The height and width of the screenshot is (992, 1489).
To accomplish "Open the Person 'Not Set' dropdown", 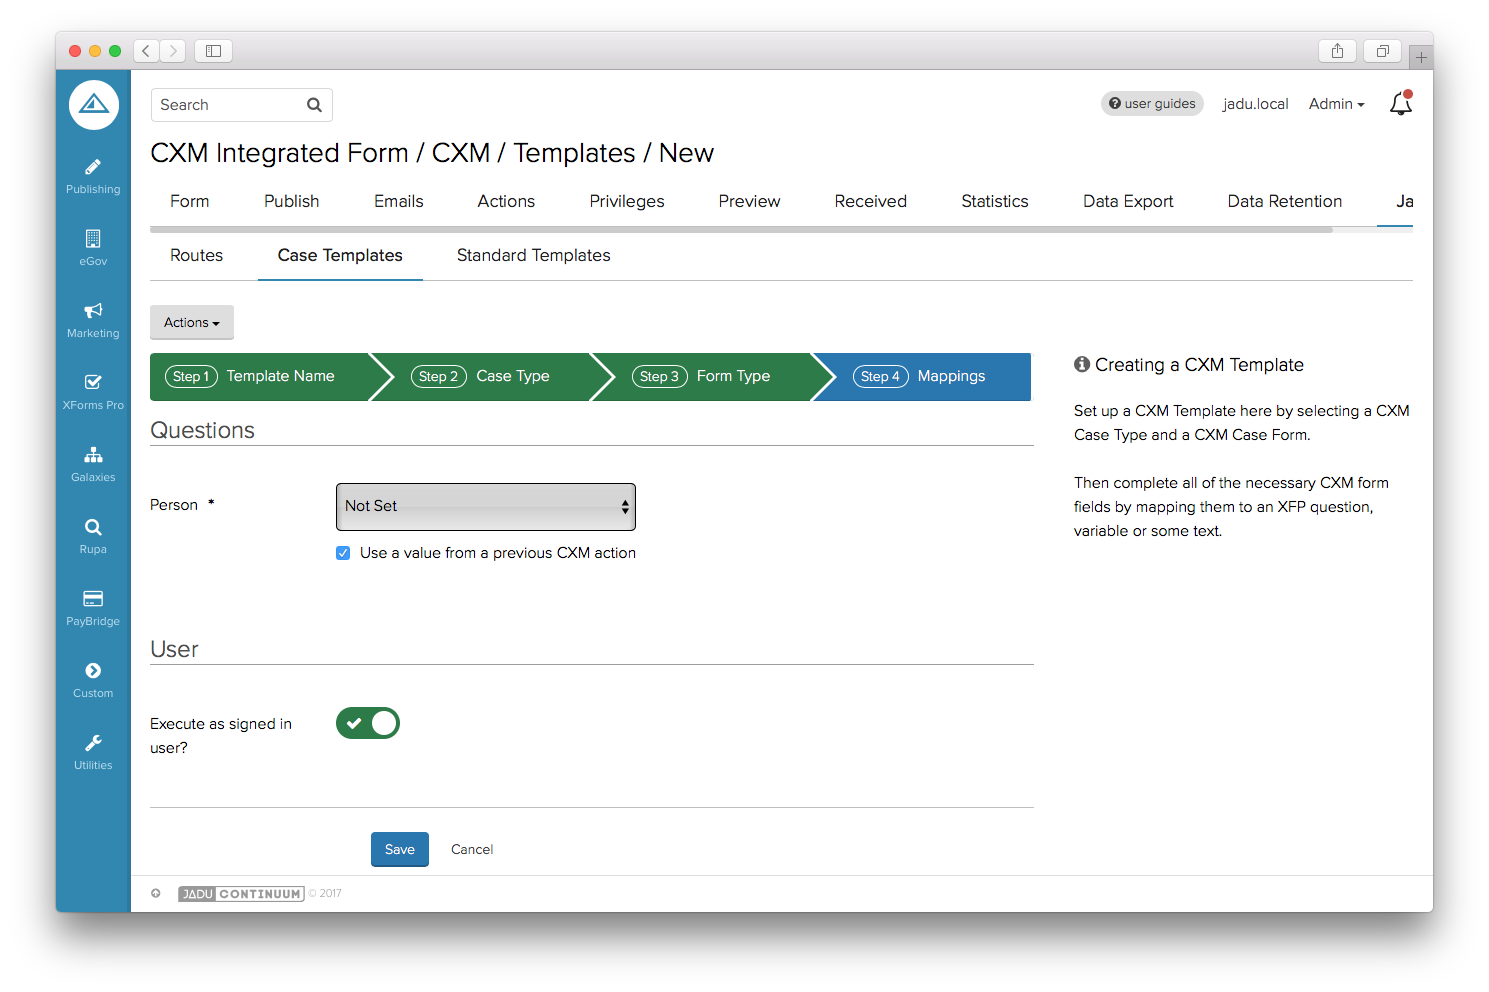I will coord(486,507).
